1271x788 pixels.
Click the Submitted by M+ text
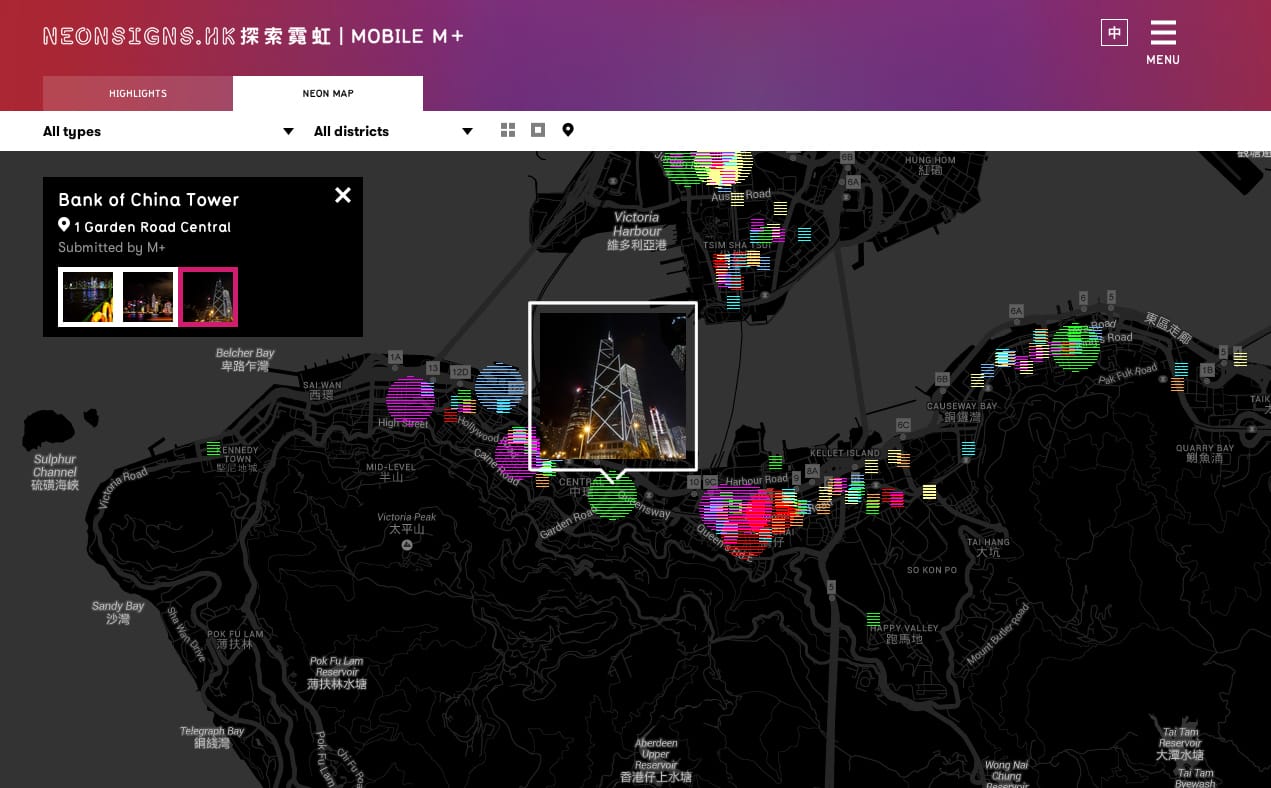coord(112,247)
